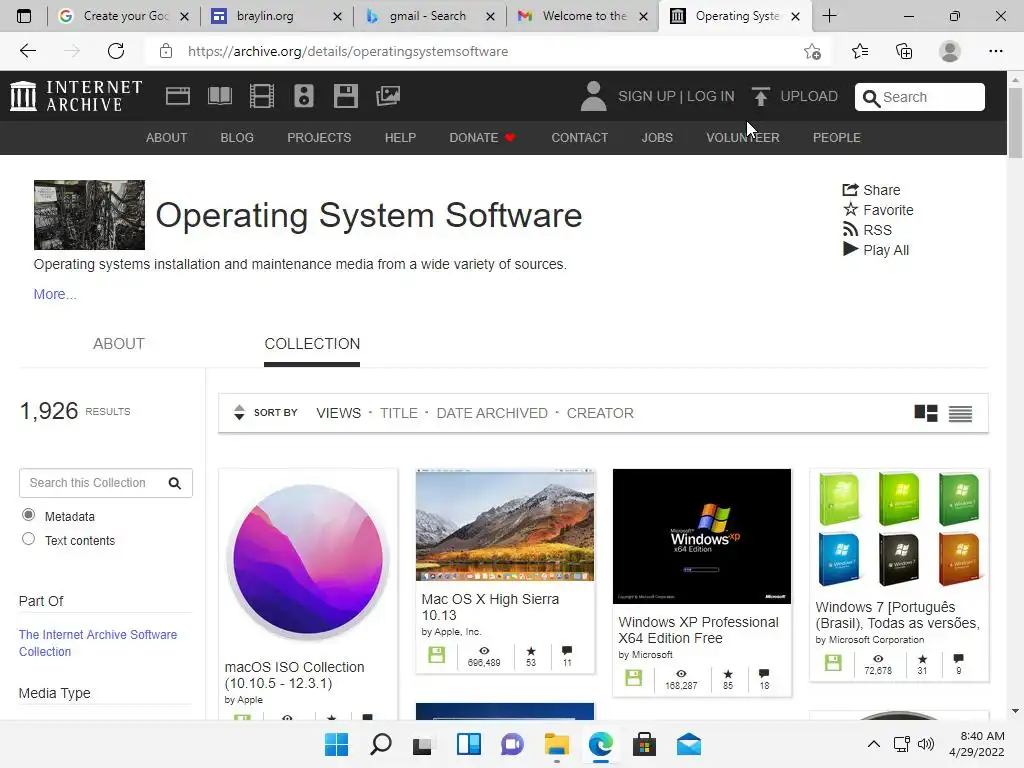
Task: Click the Play All triangle icon
Action: [850, 249]
